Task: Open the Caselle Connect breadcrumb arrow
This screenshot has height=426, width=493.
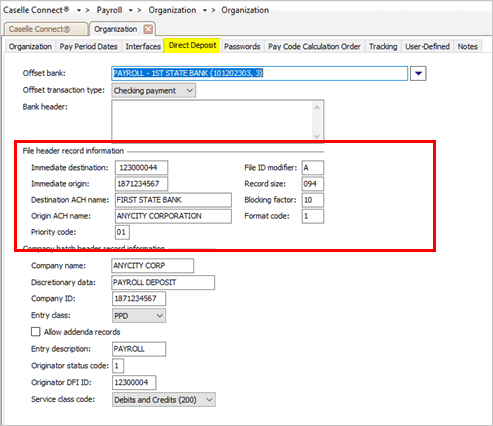Action: pyautogui.click(x=79, y=10)
